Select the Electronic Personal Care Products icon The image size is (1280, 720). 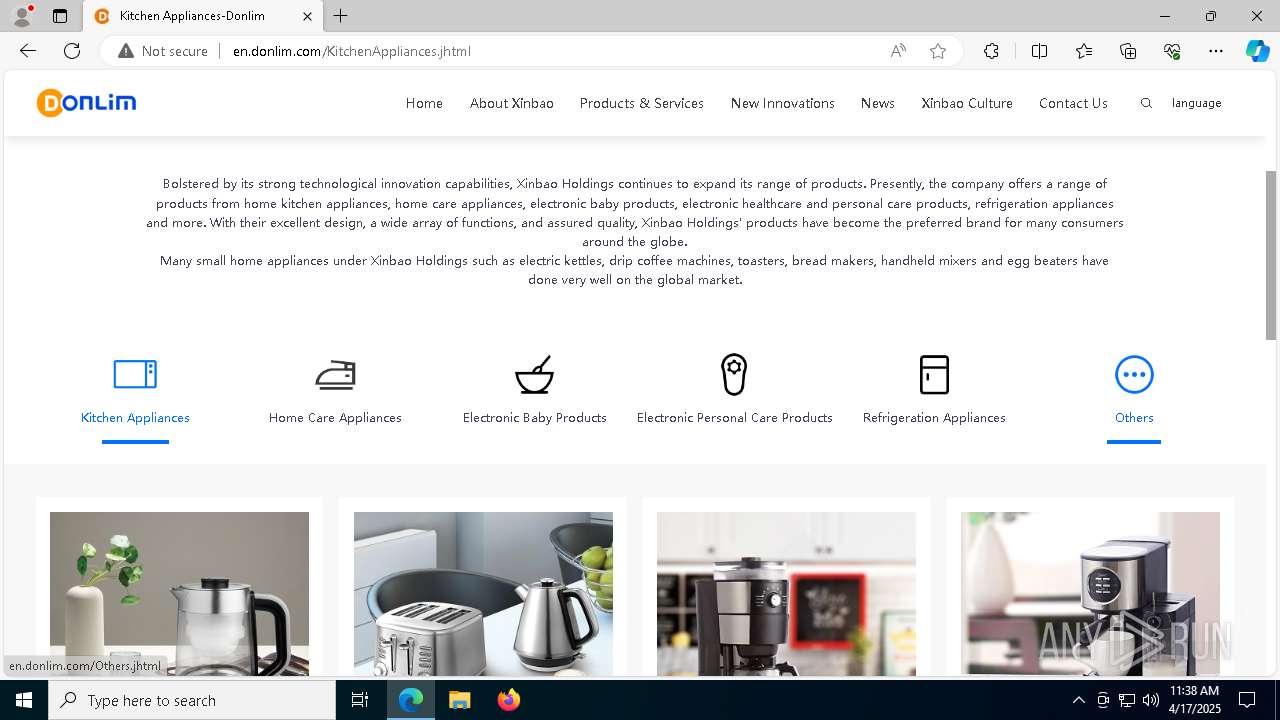click(734, 374)
